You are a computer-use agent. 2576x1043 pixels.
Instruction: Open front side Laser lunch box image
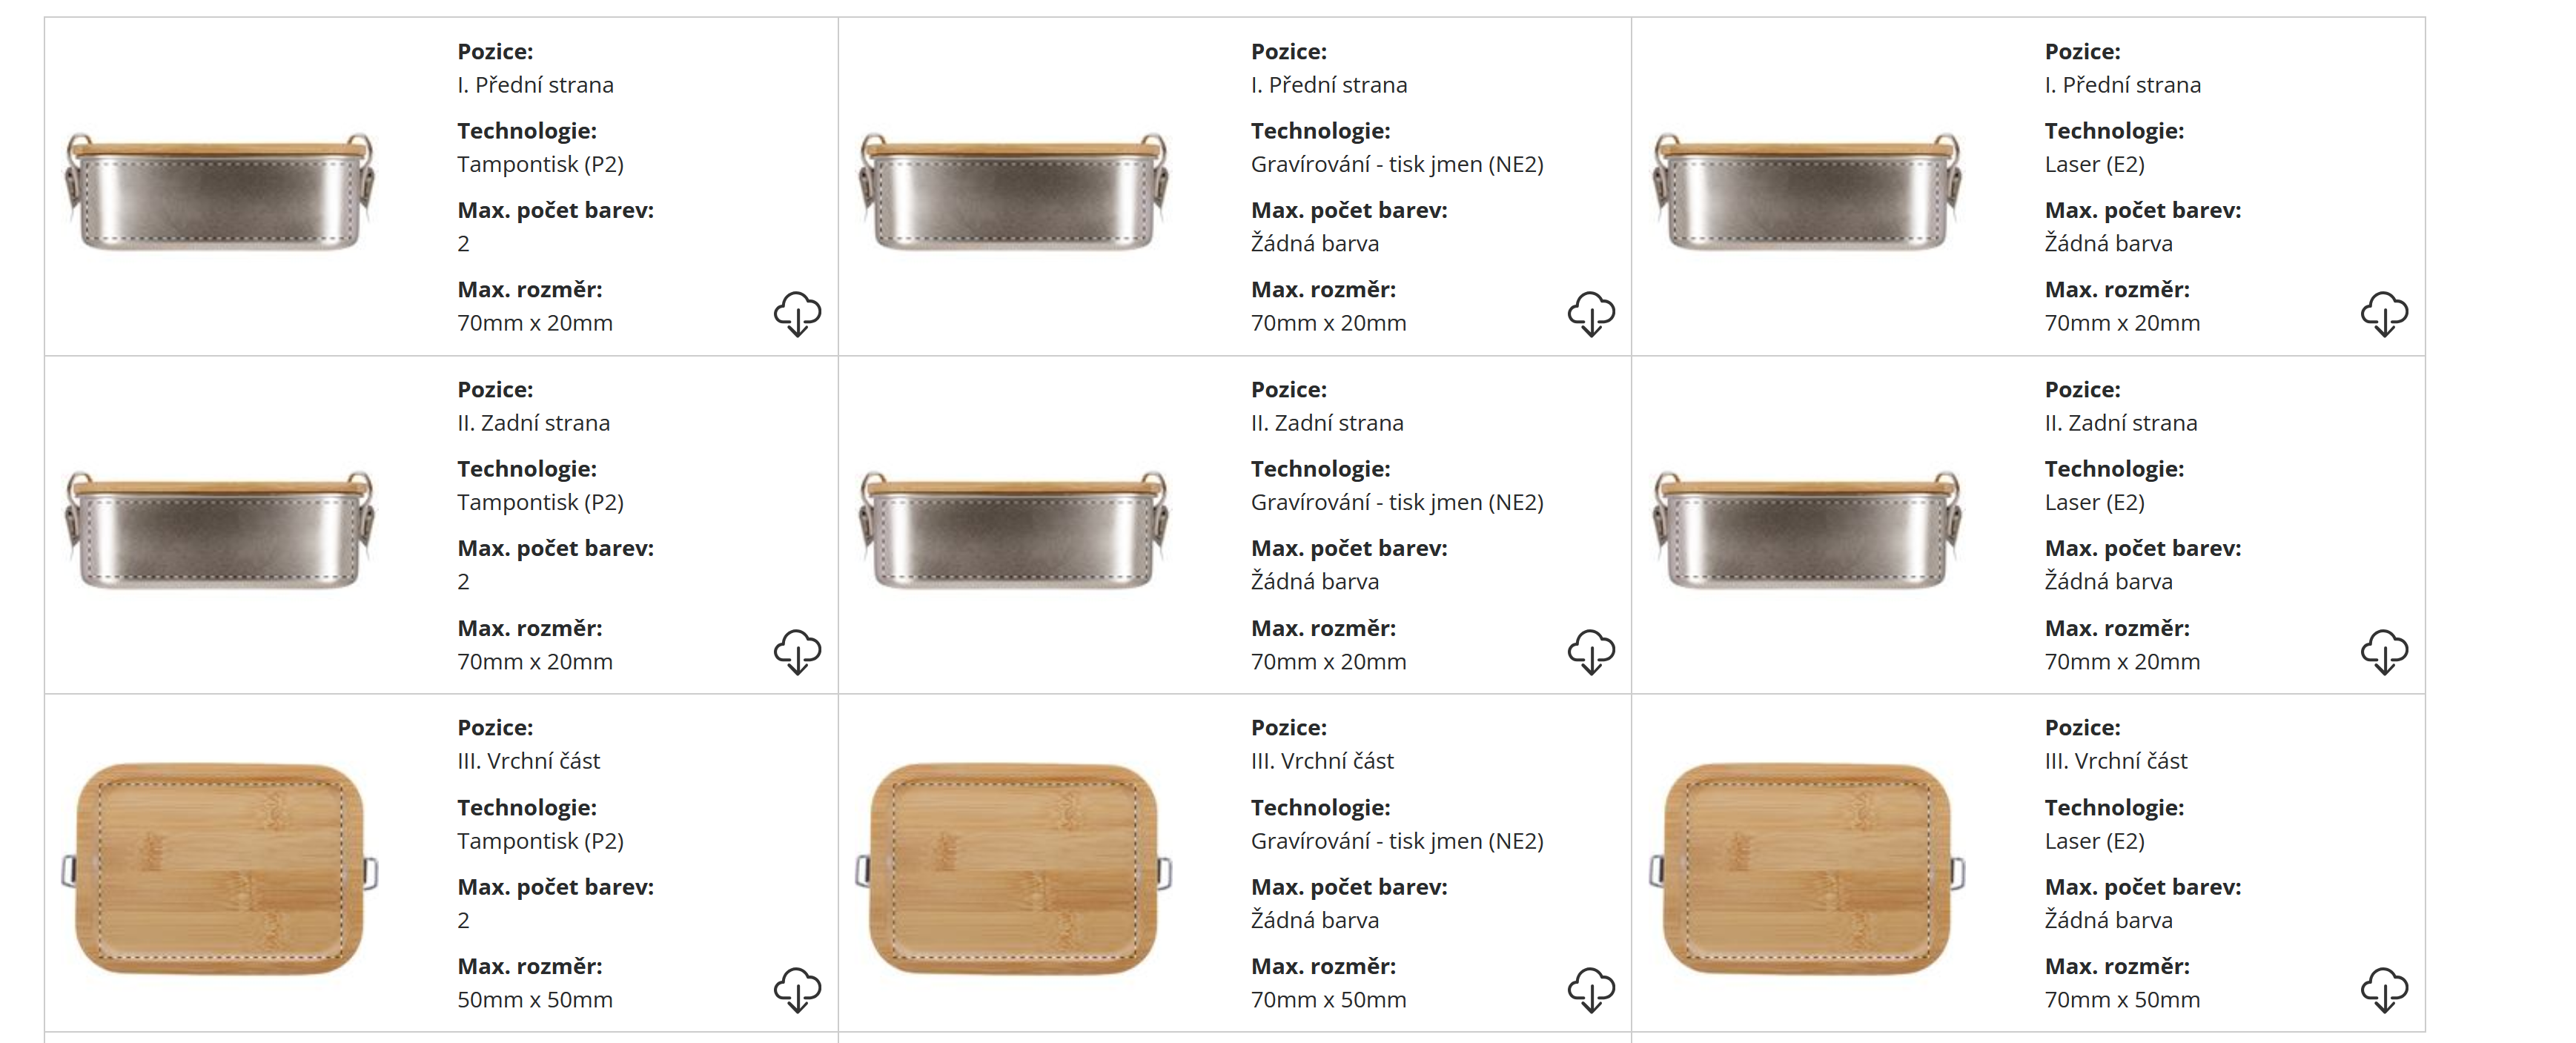coord(1807,191)
